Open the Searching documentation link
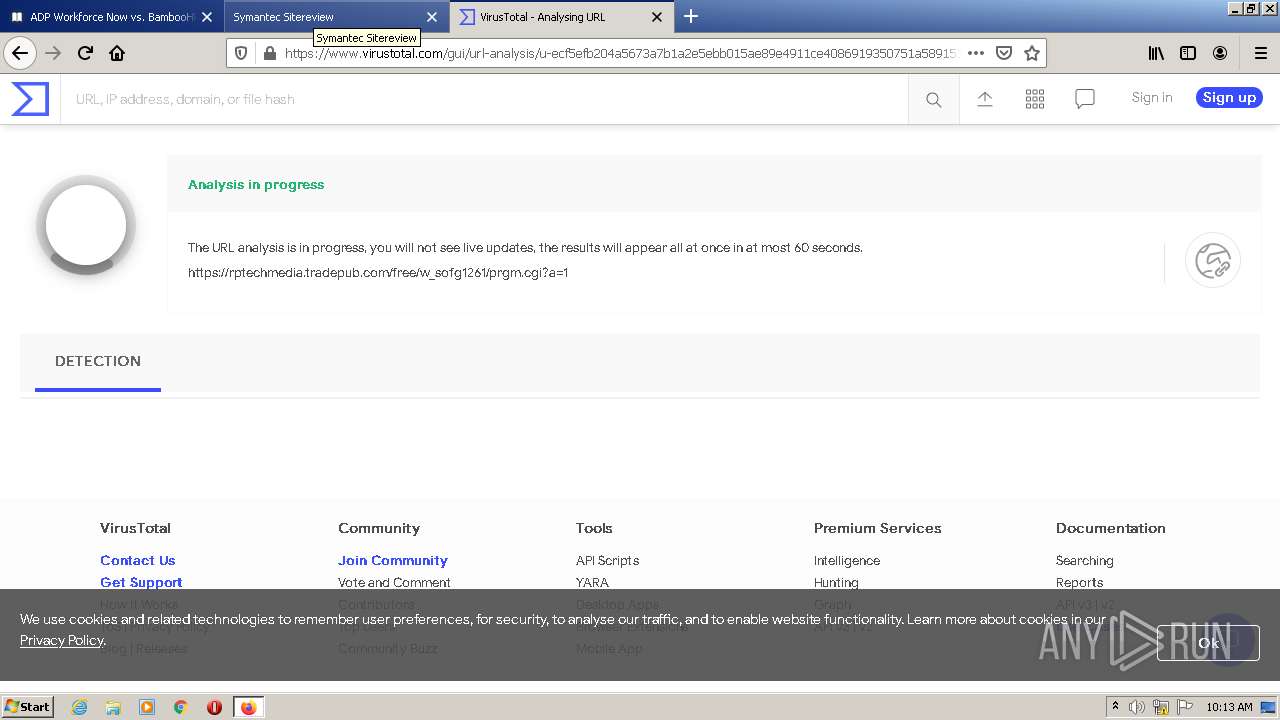 (x=1084, y=560)
